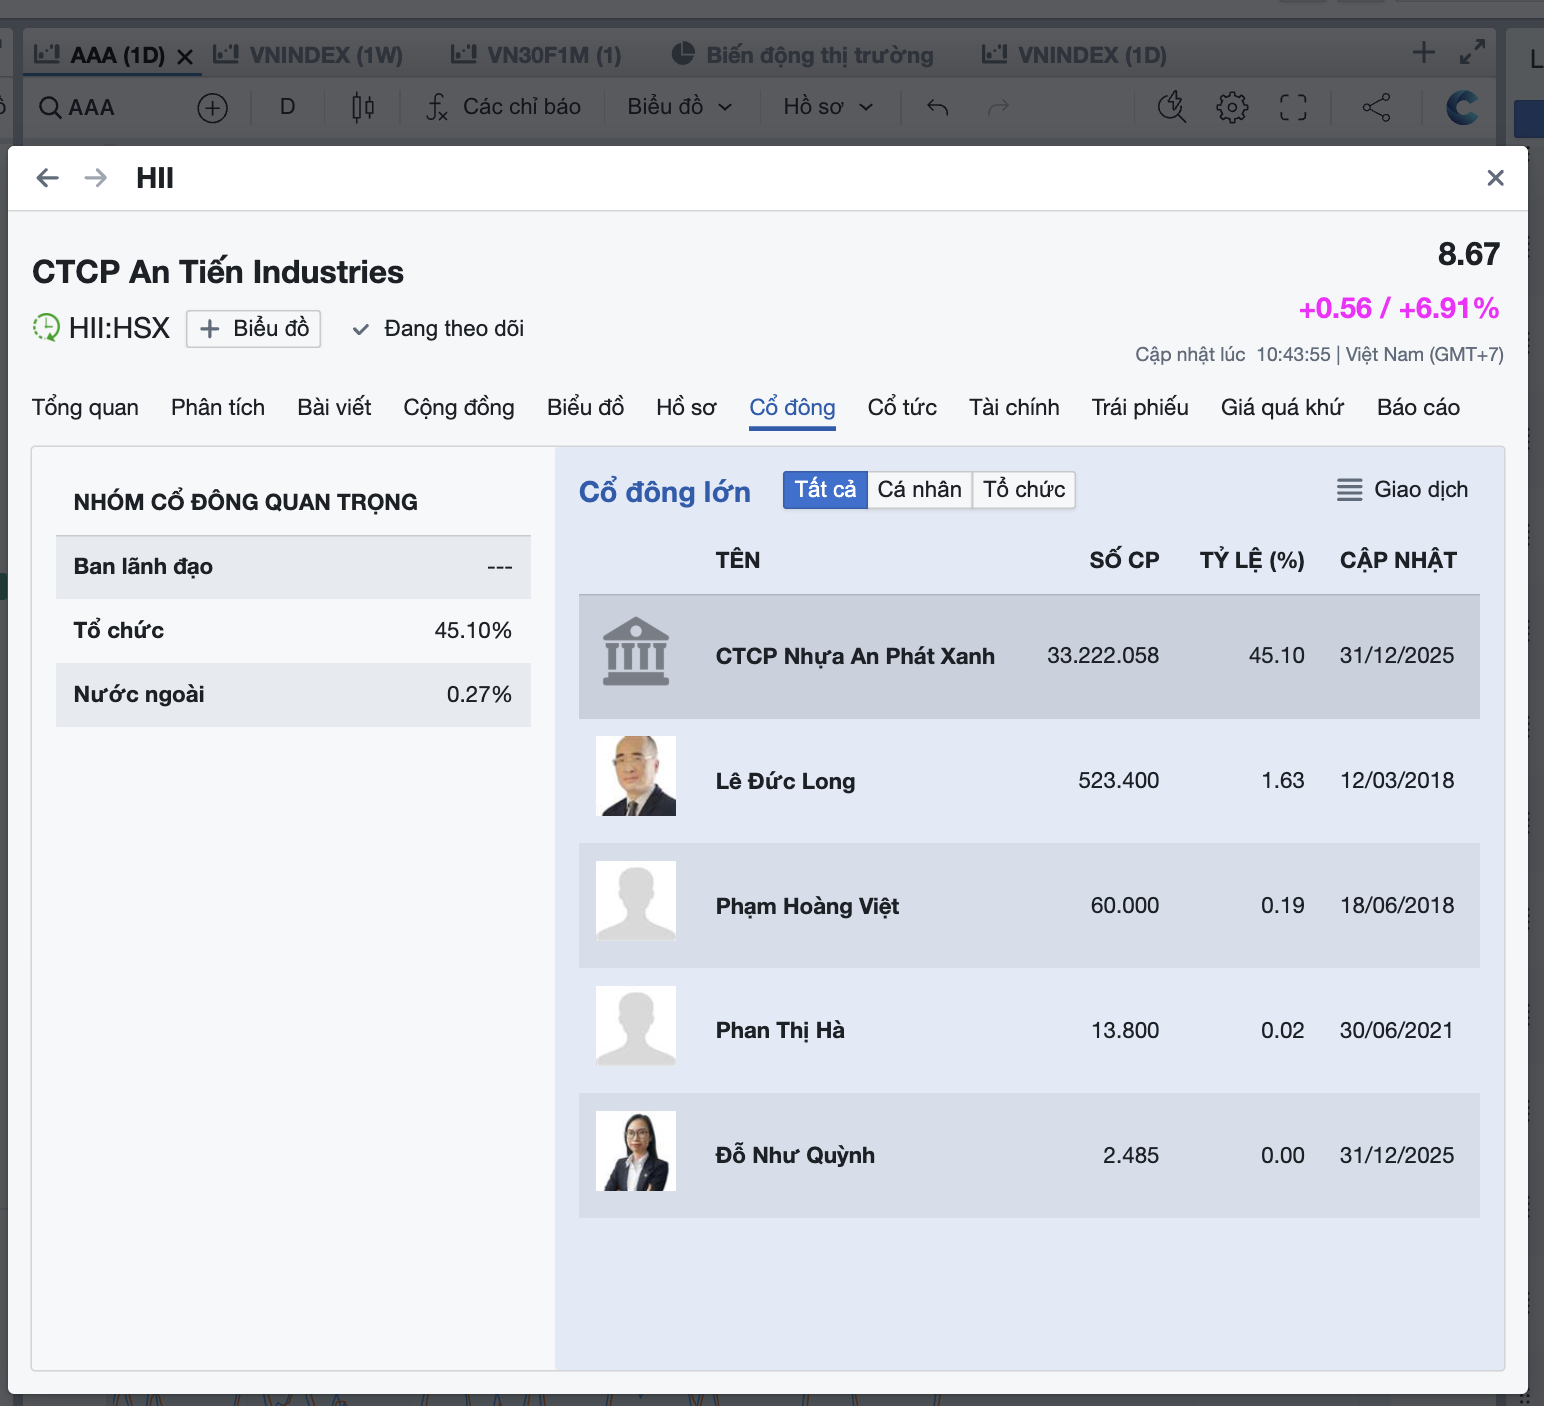Close the HII stock detail dialog
Screen dimensions: 1544x1406
coord(1495,178)
